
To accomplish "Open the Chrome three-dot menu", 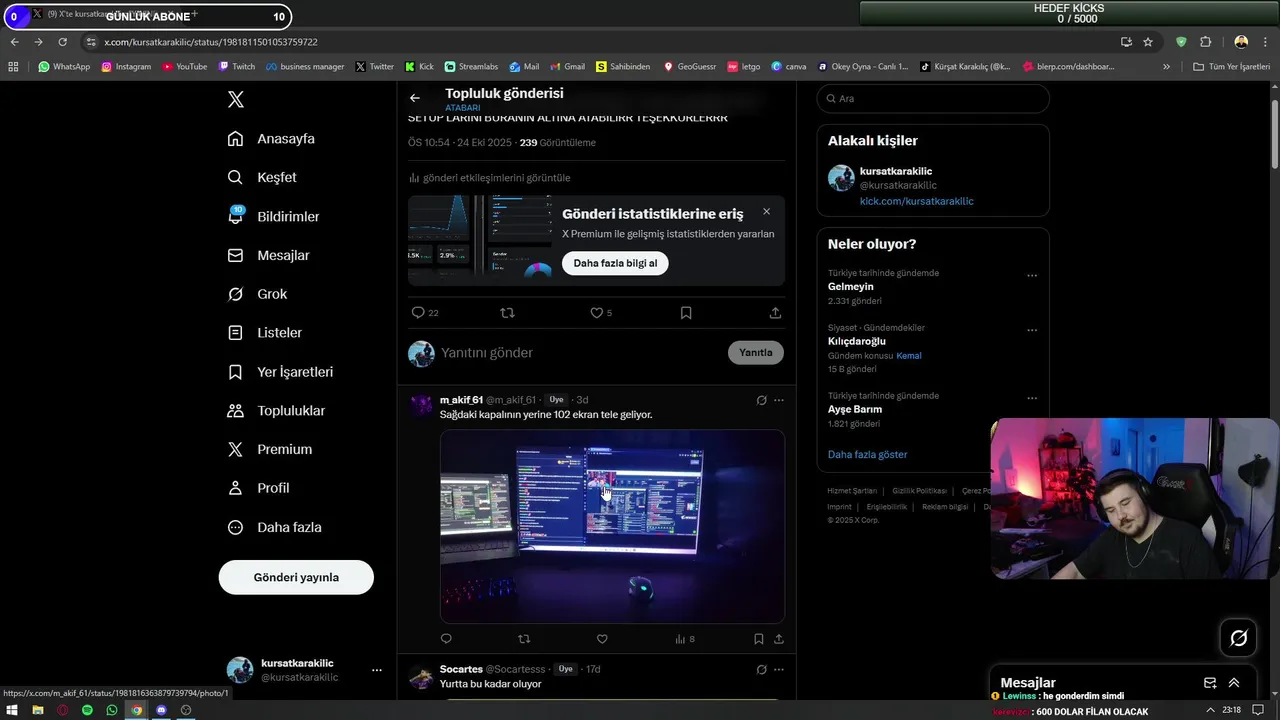I will pos(1266,42).
